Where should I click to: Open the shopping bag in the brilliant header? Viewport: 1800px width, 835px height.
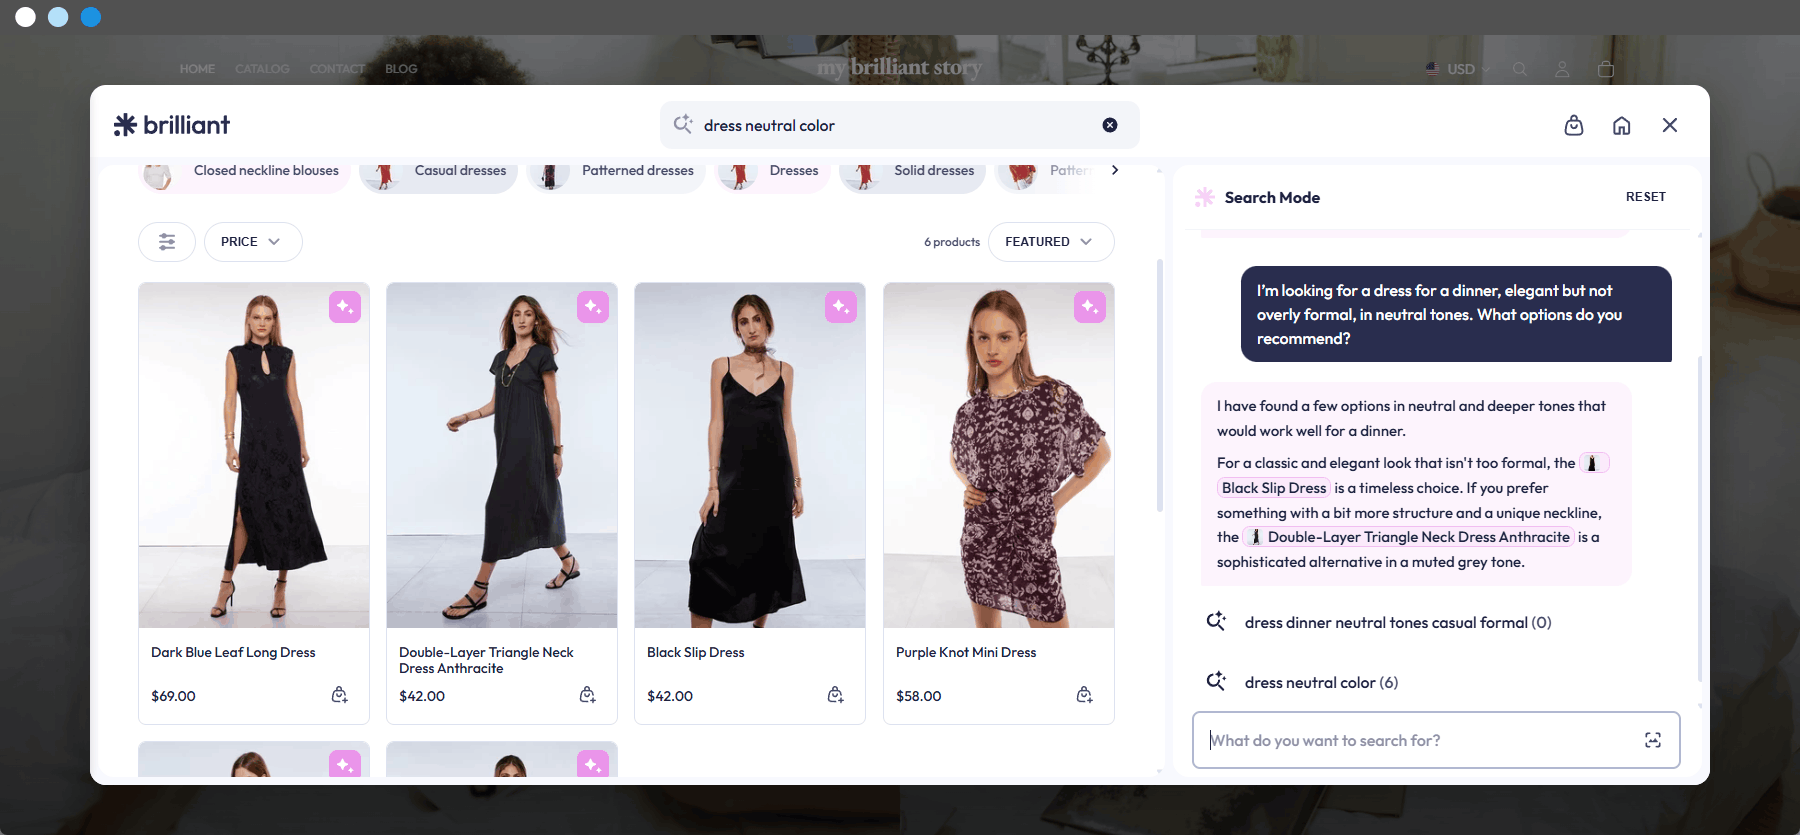coord(1574,125)
